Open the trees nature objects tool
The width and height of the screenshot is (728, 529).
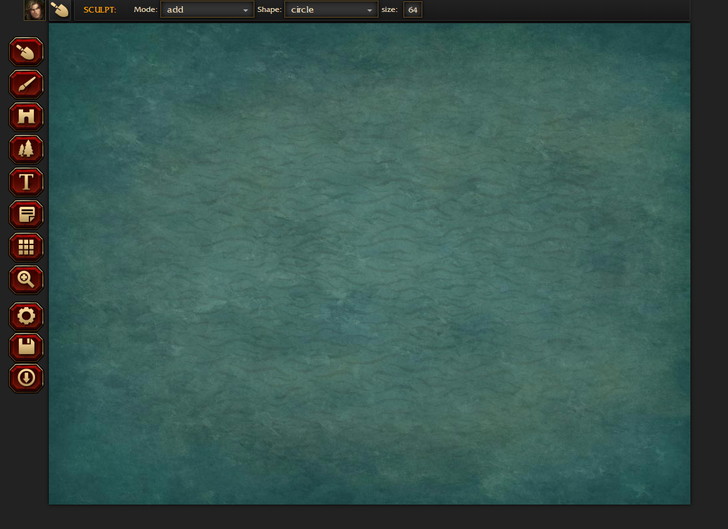(x=26, y=149)
